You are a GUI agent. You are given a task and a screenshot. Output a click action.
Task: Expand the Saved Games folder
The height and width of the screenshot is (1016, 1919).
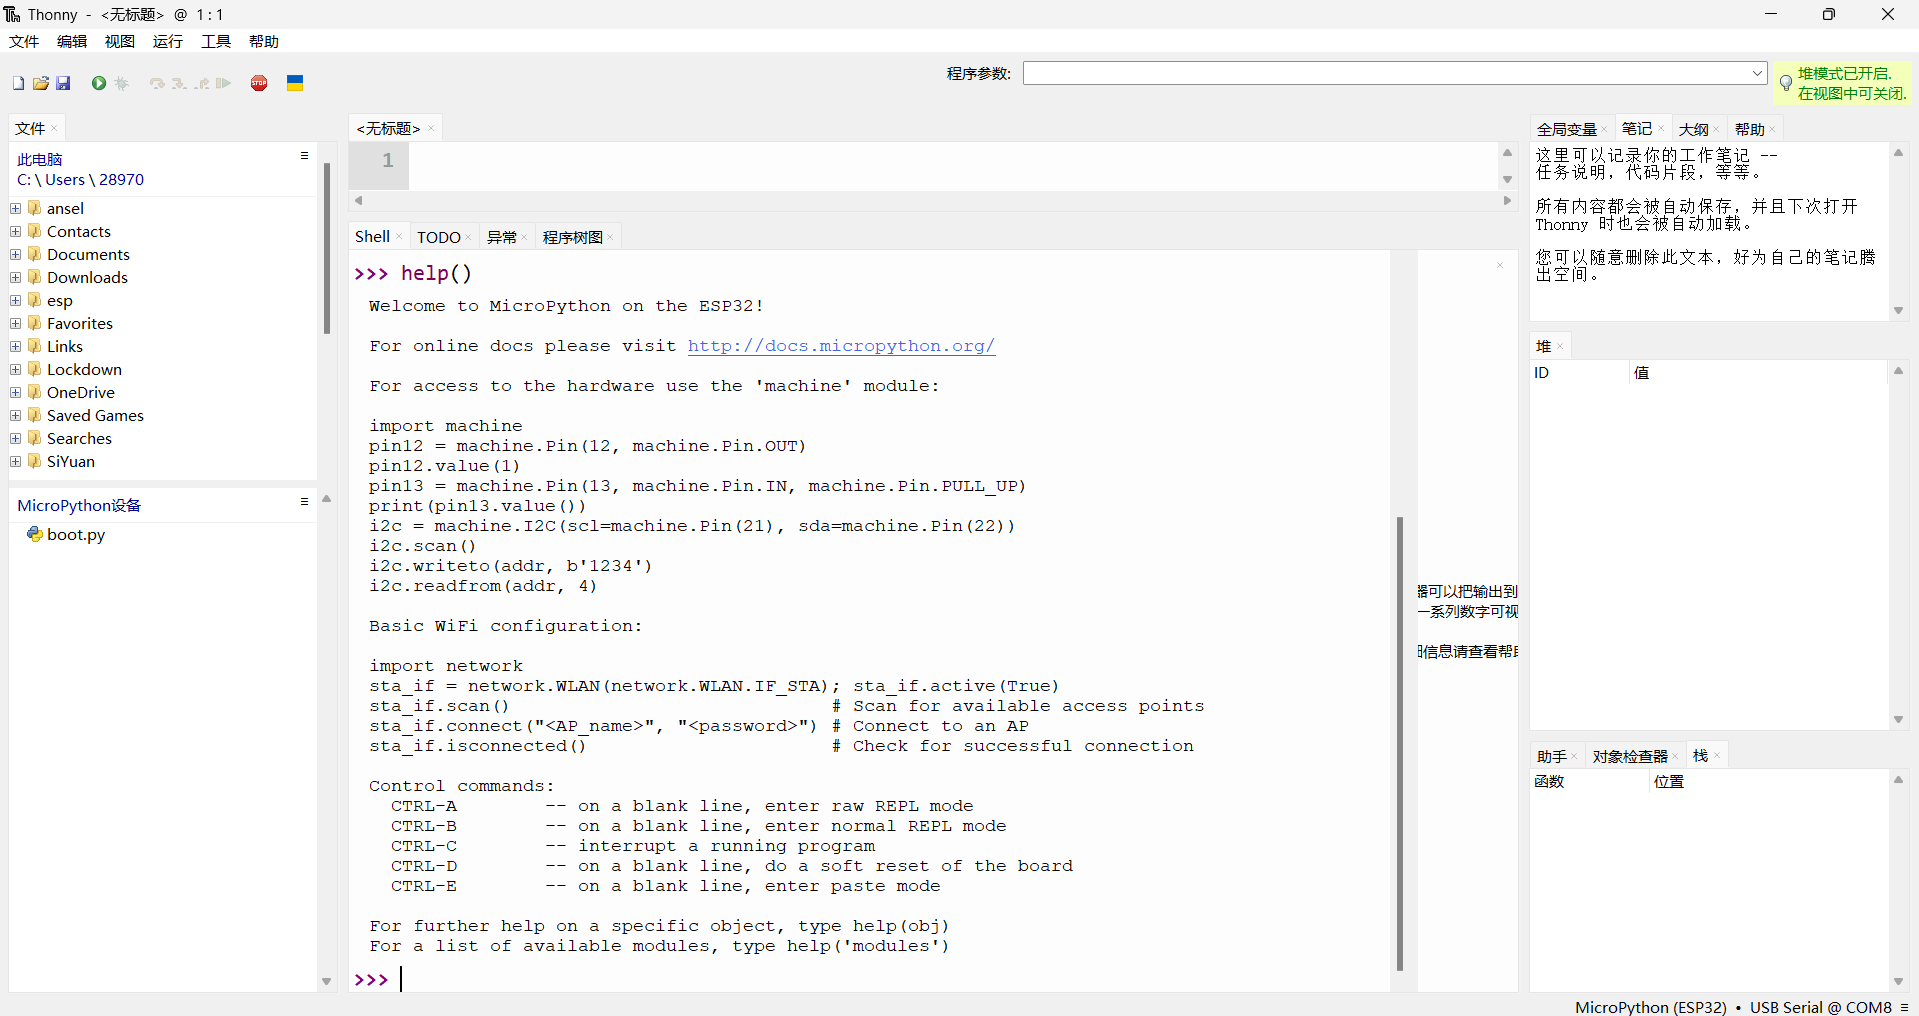click(x=16, y=415)
